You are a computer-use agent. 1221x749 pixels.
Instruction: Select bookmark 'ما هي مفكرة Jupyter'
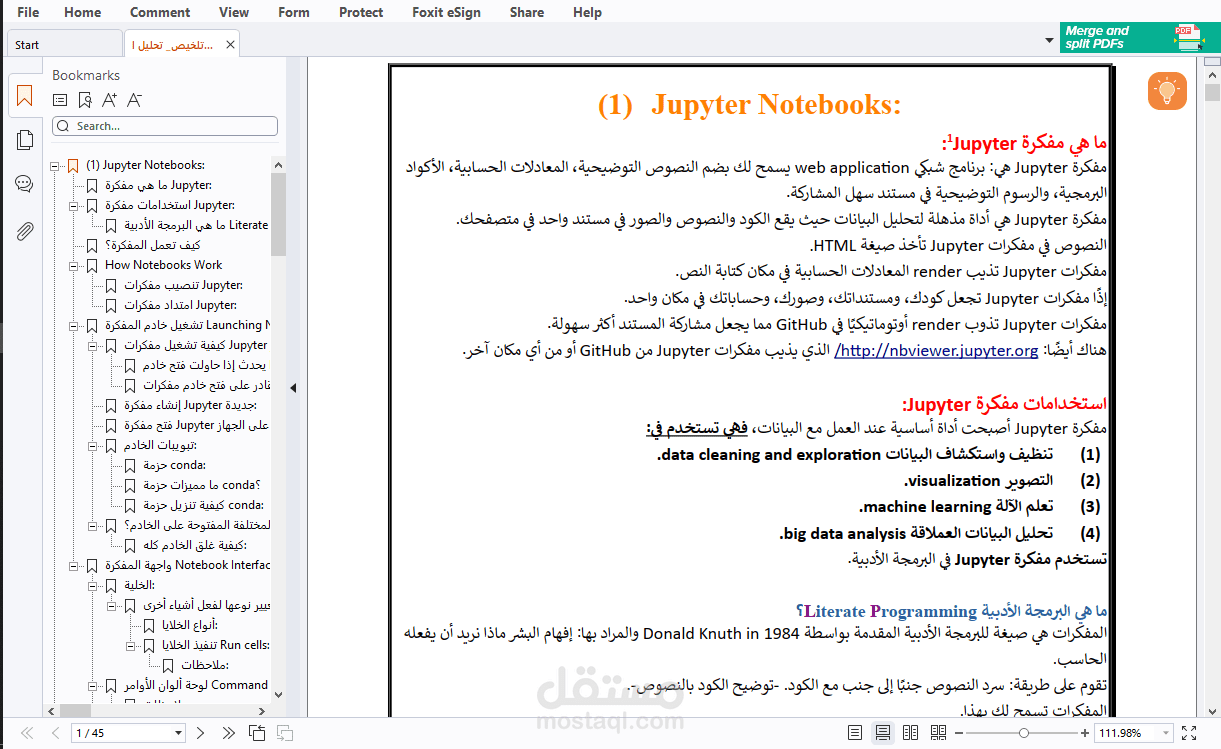(158, 185)
